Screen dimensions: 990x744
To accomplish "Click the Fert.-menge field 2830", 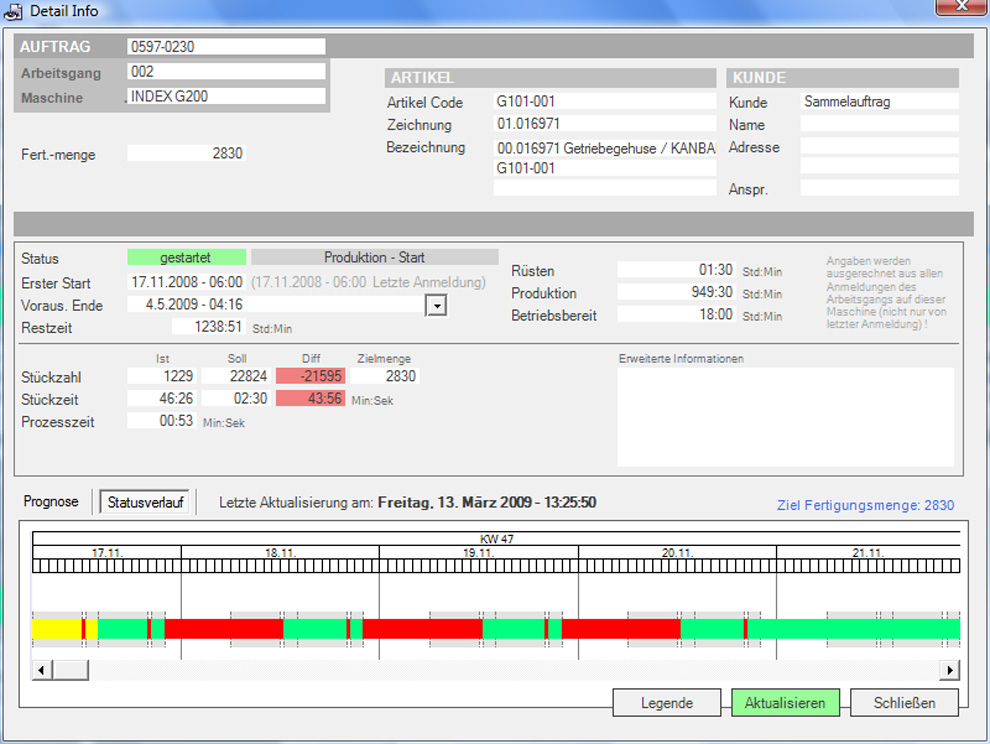I will [x=187, y=153].
